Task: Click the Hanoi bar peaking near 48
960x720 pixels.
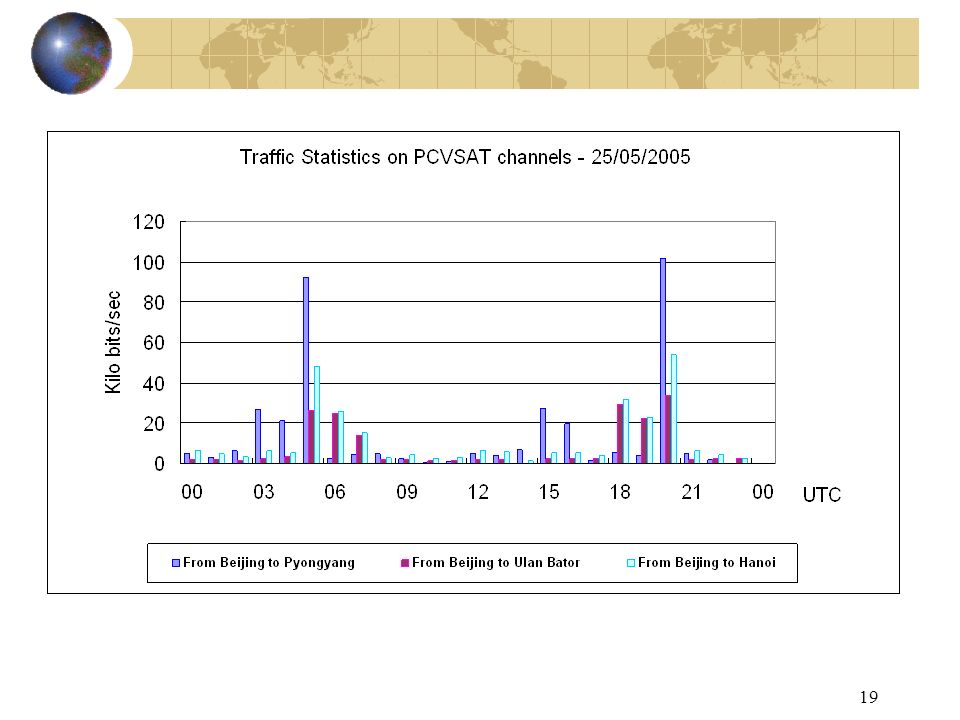Action: tap(317, 414)
